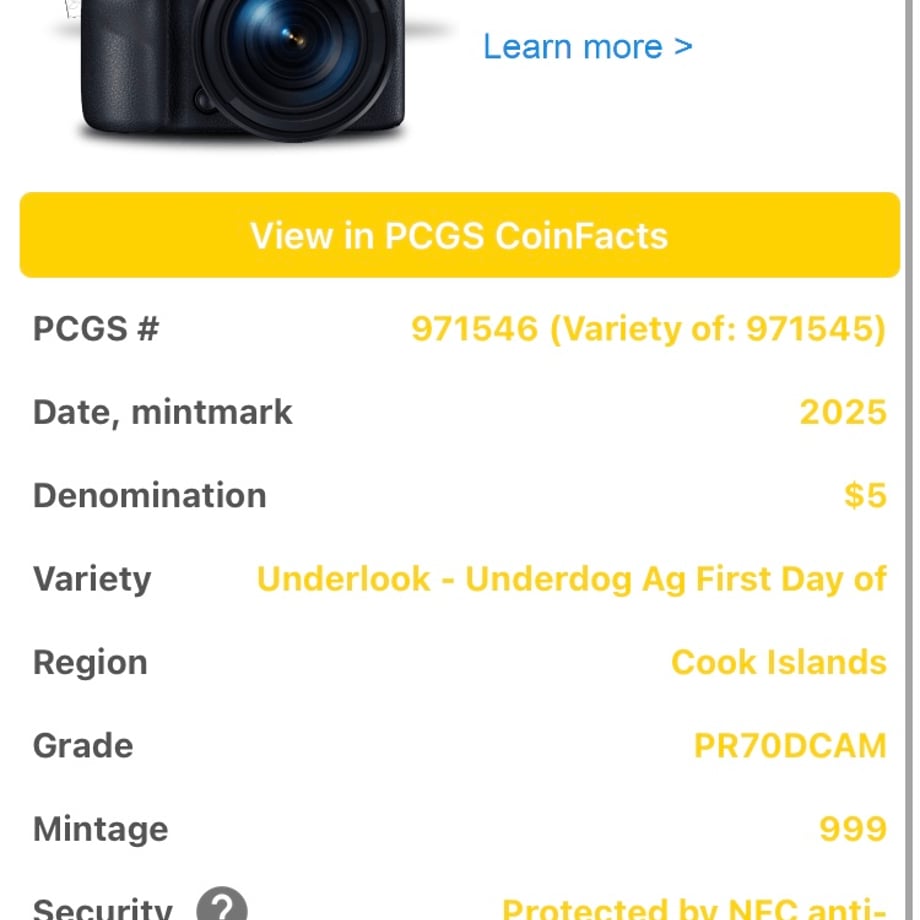Click View in PCGS CoinFacts button
Screen dimensions: 920x920
[459, 235]
